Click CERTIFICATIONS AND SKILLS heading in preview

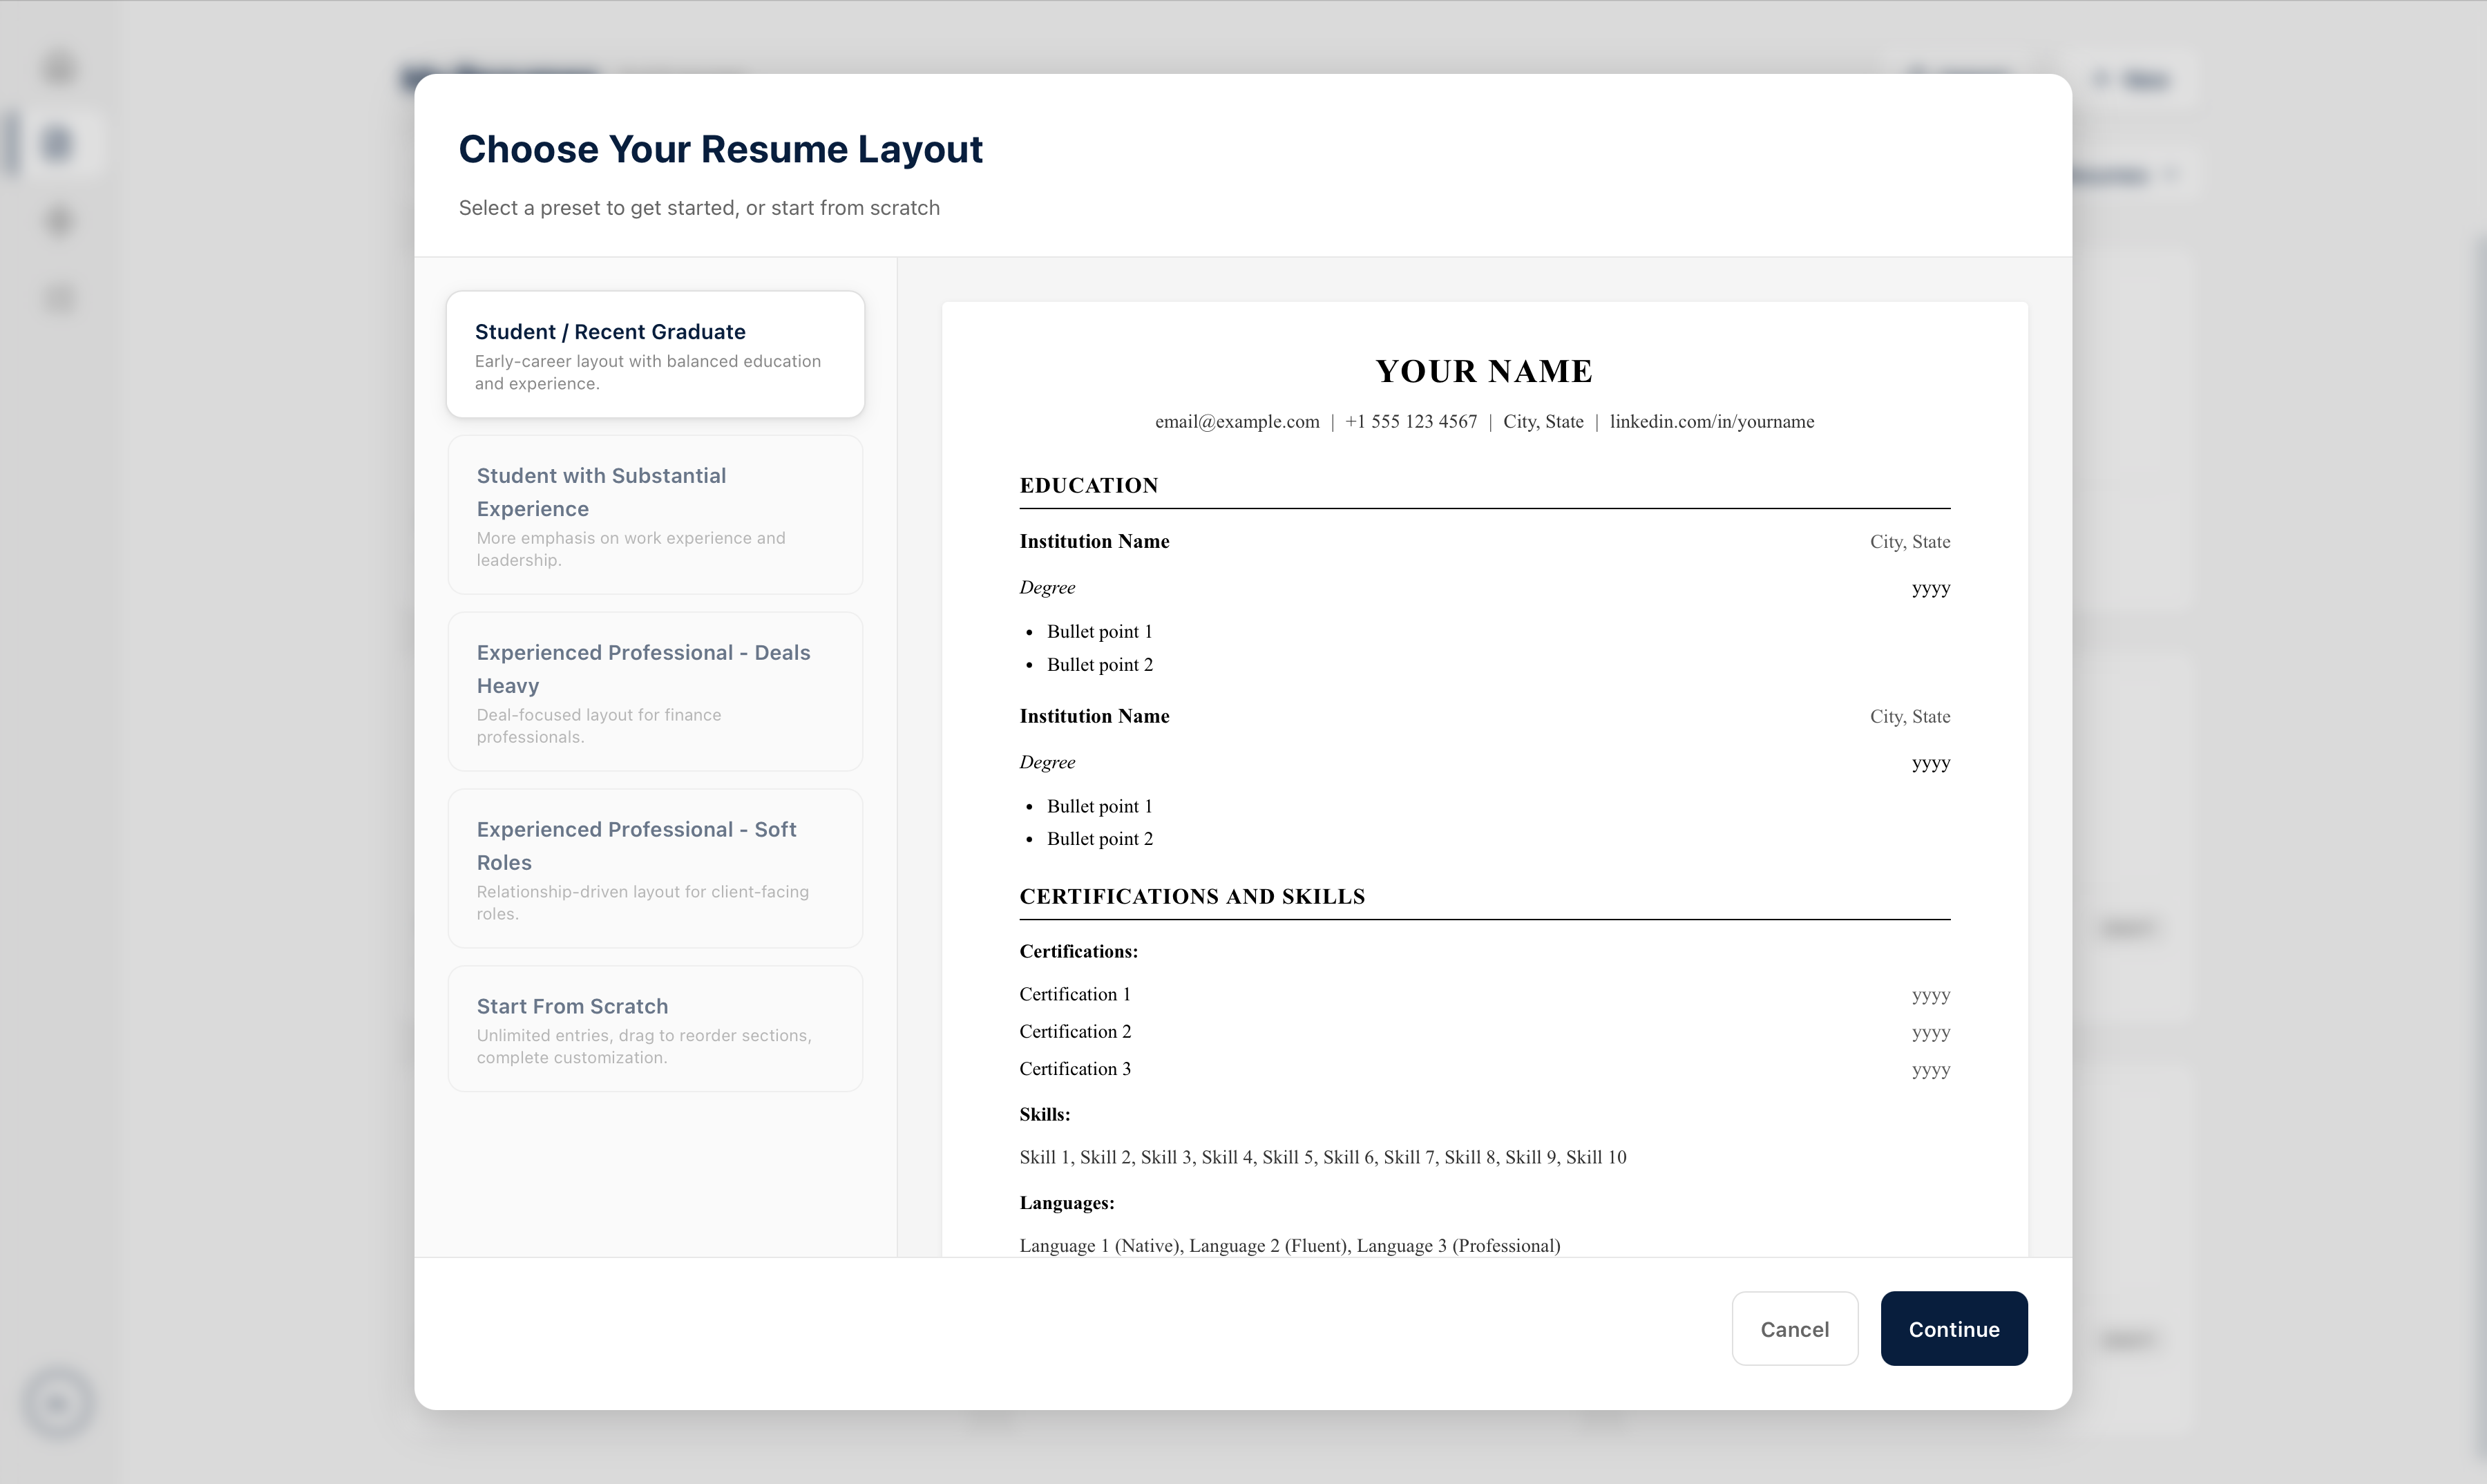(1192, 897)
